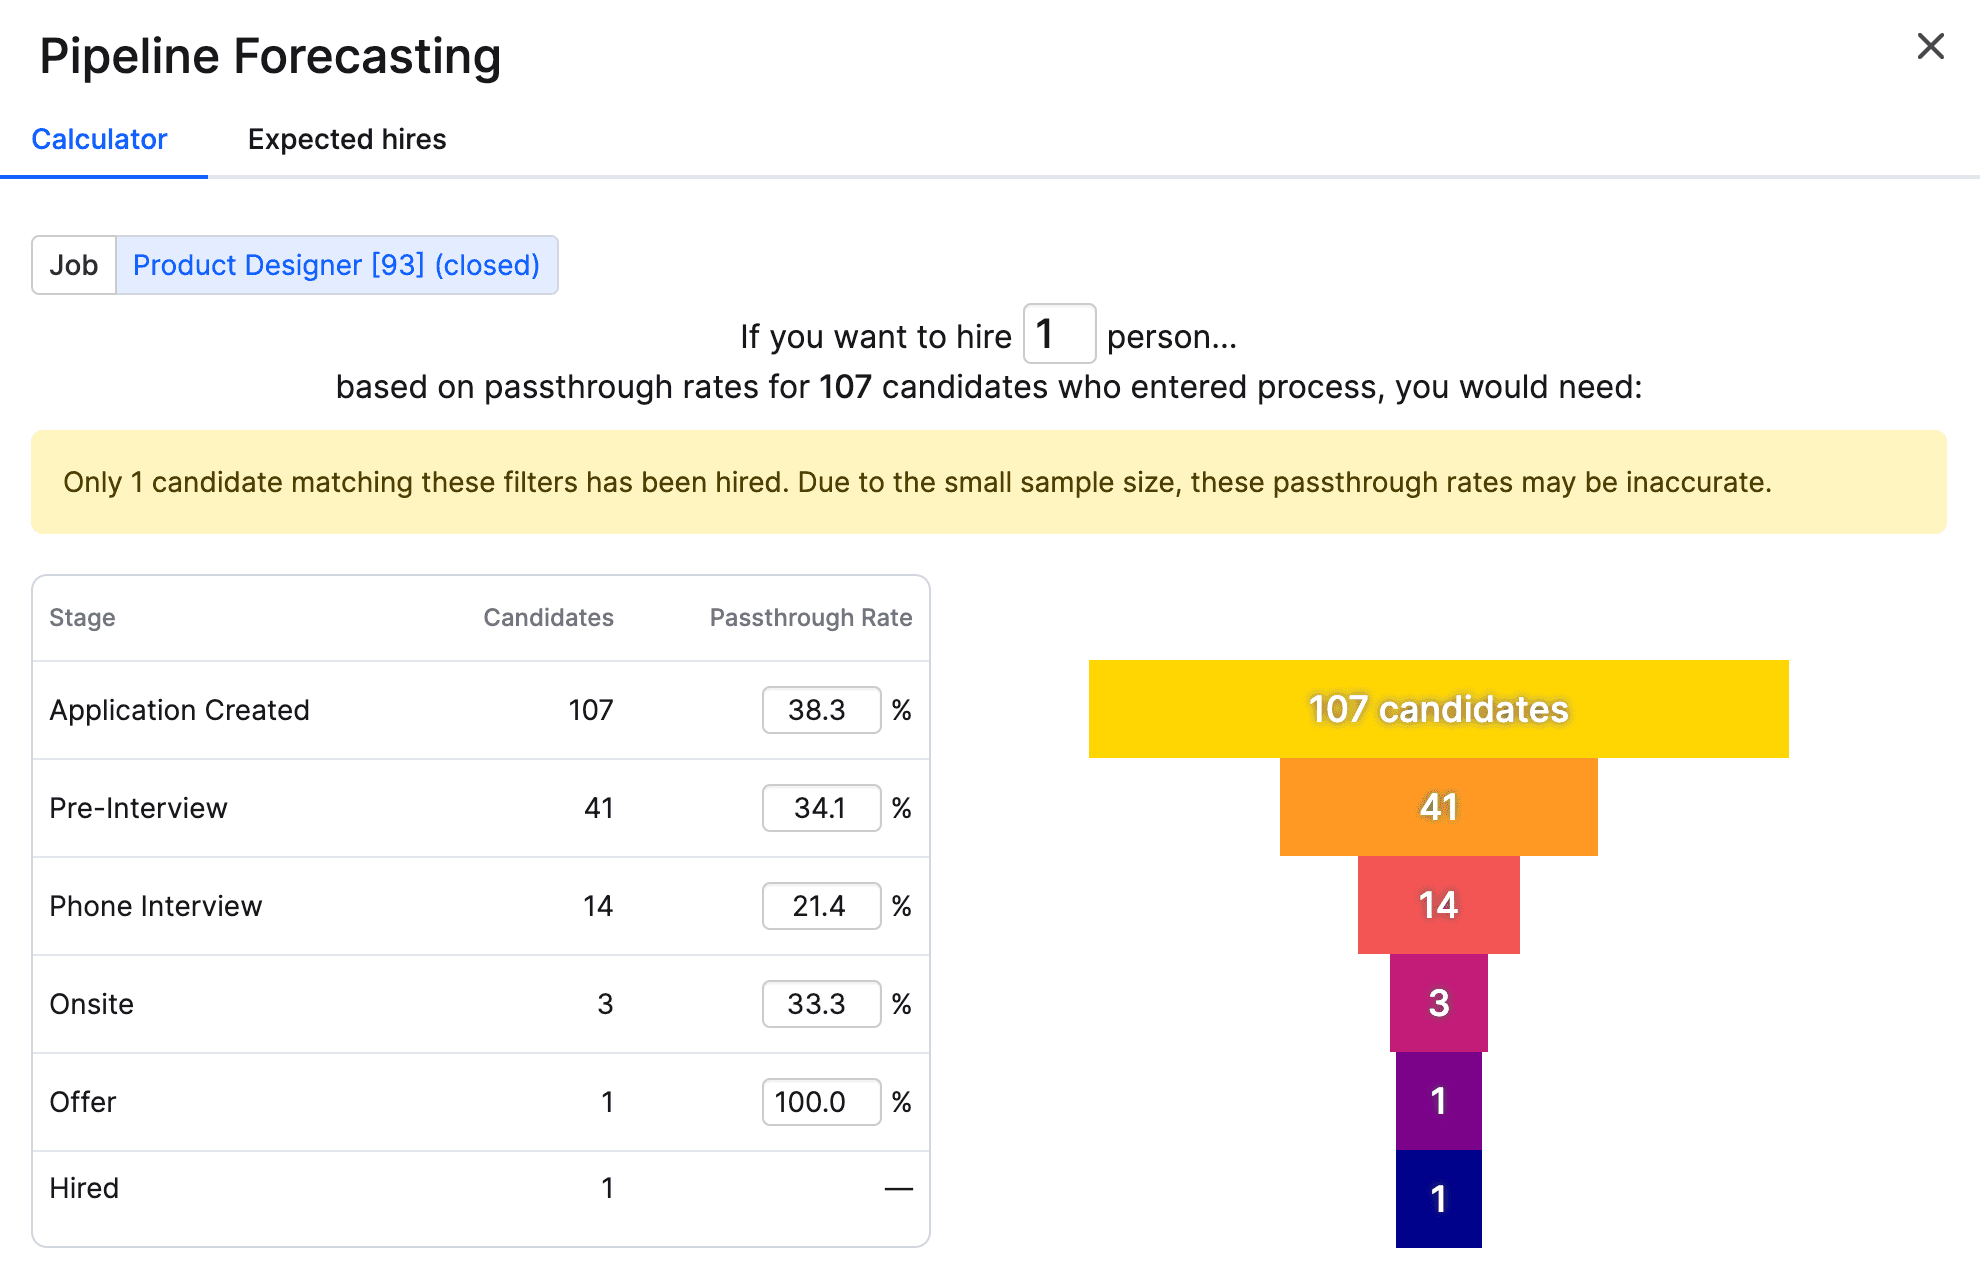The image size is (1980, 1280).
Task: Edit the Offer passthrough rate of 100.0
Action: (x=821, y=1102)
